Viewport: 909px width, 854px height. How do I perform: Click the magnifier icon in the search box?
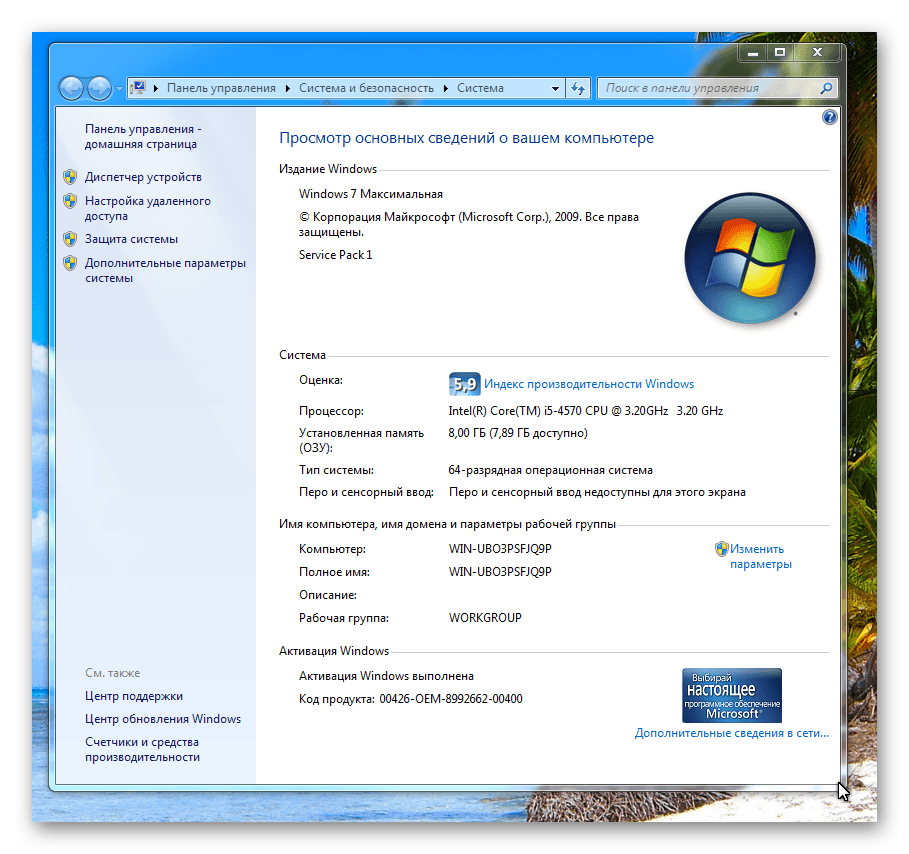[x=826, y=88]
